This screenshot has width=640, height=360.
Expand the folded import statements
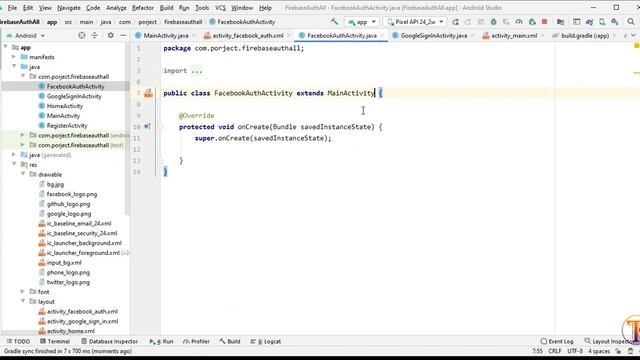pos(196,71)
